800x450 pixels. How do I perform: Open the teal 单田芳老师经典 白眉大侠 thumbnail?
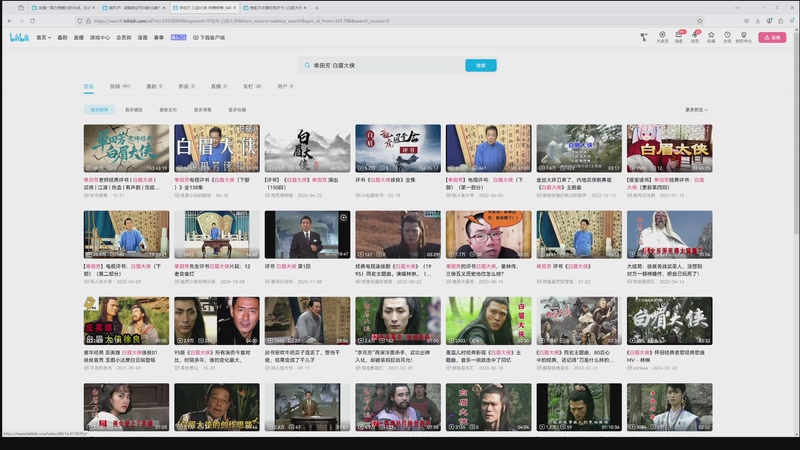coord(127,148)
